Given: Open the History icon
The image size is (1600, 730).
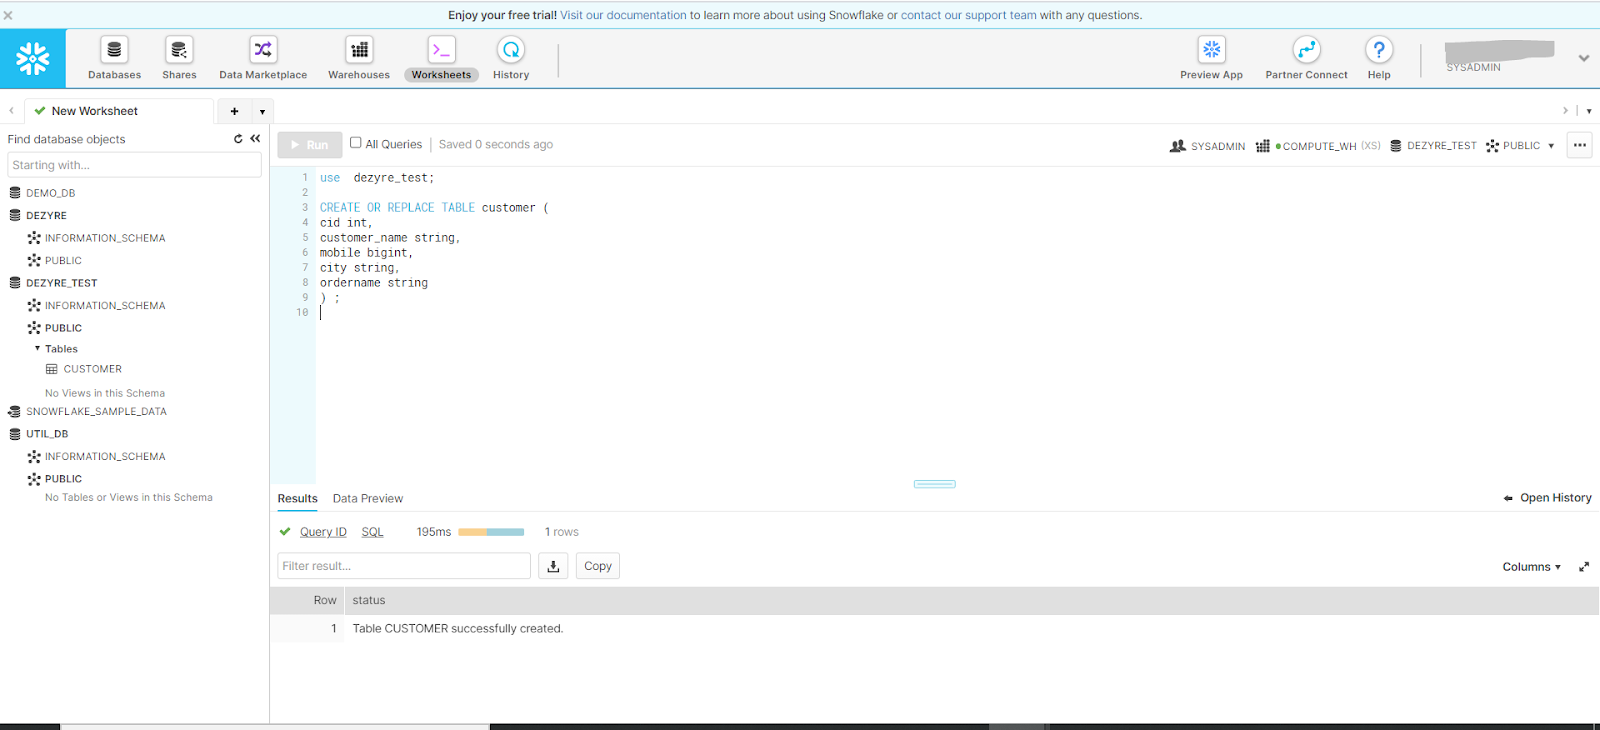Looking at the screenshot, I should pos(511,50).
